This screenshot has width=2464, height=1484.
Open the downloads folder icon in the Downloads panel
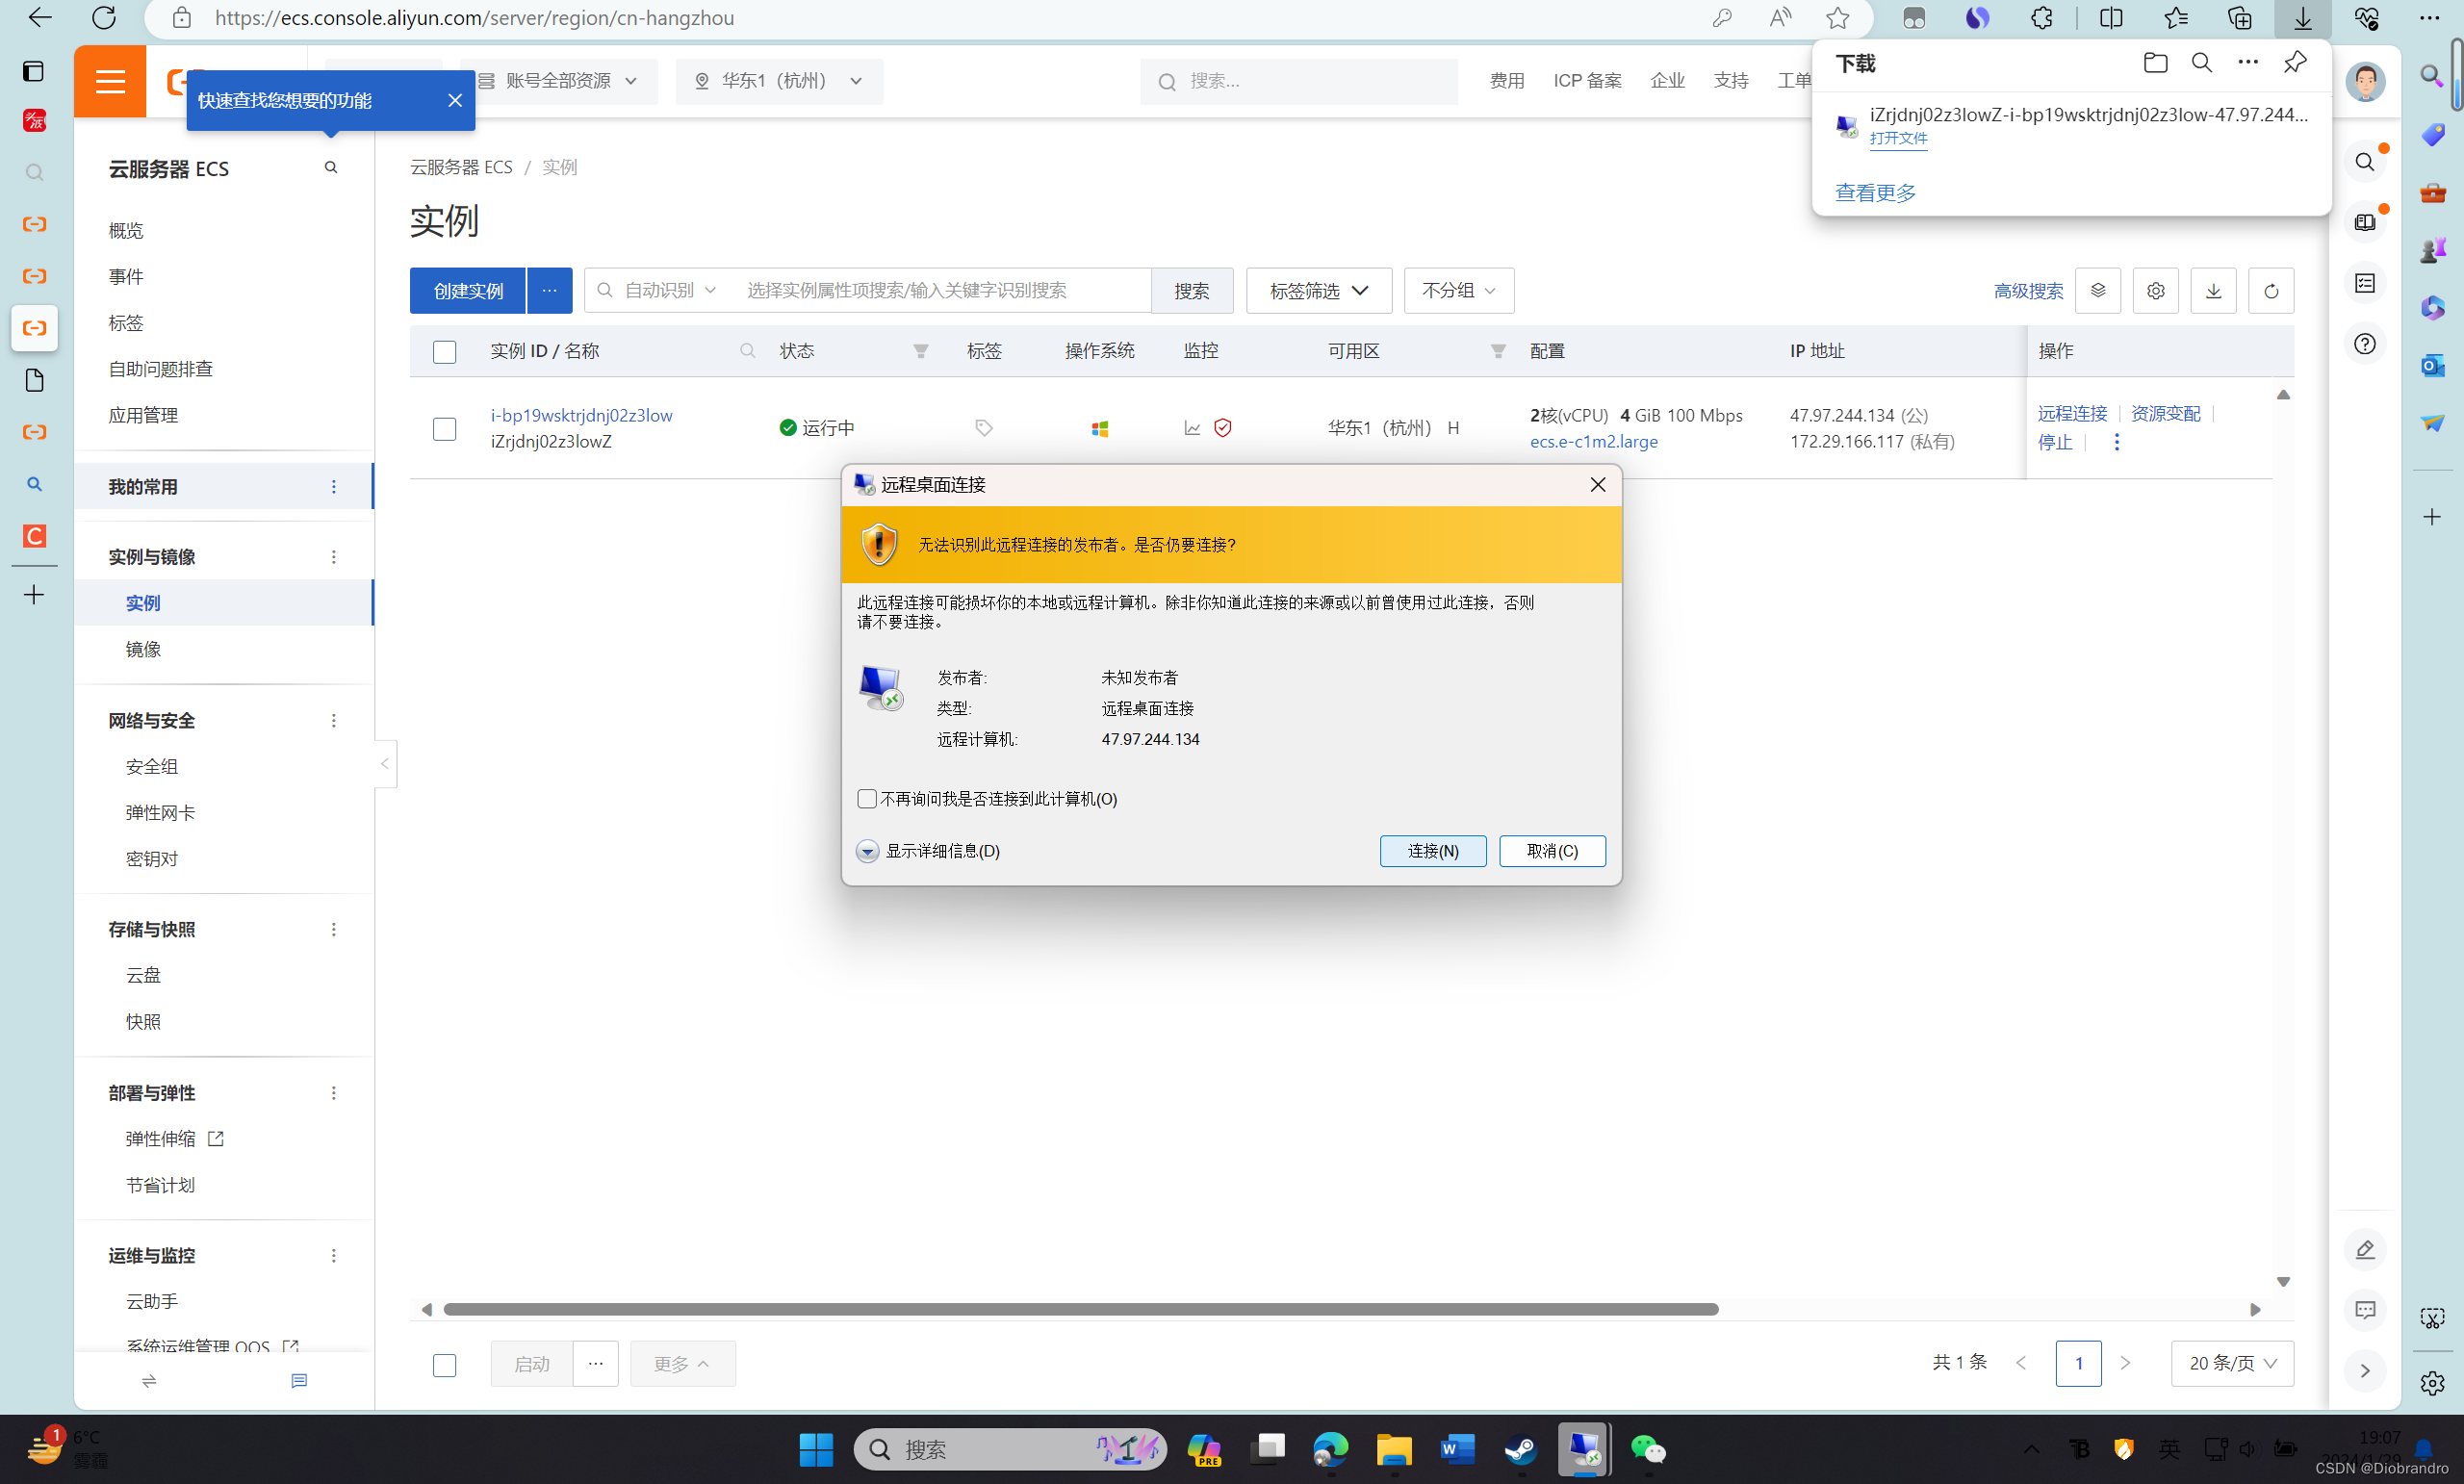[2155, 63]
